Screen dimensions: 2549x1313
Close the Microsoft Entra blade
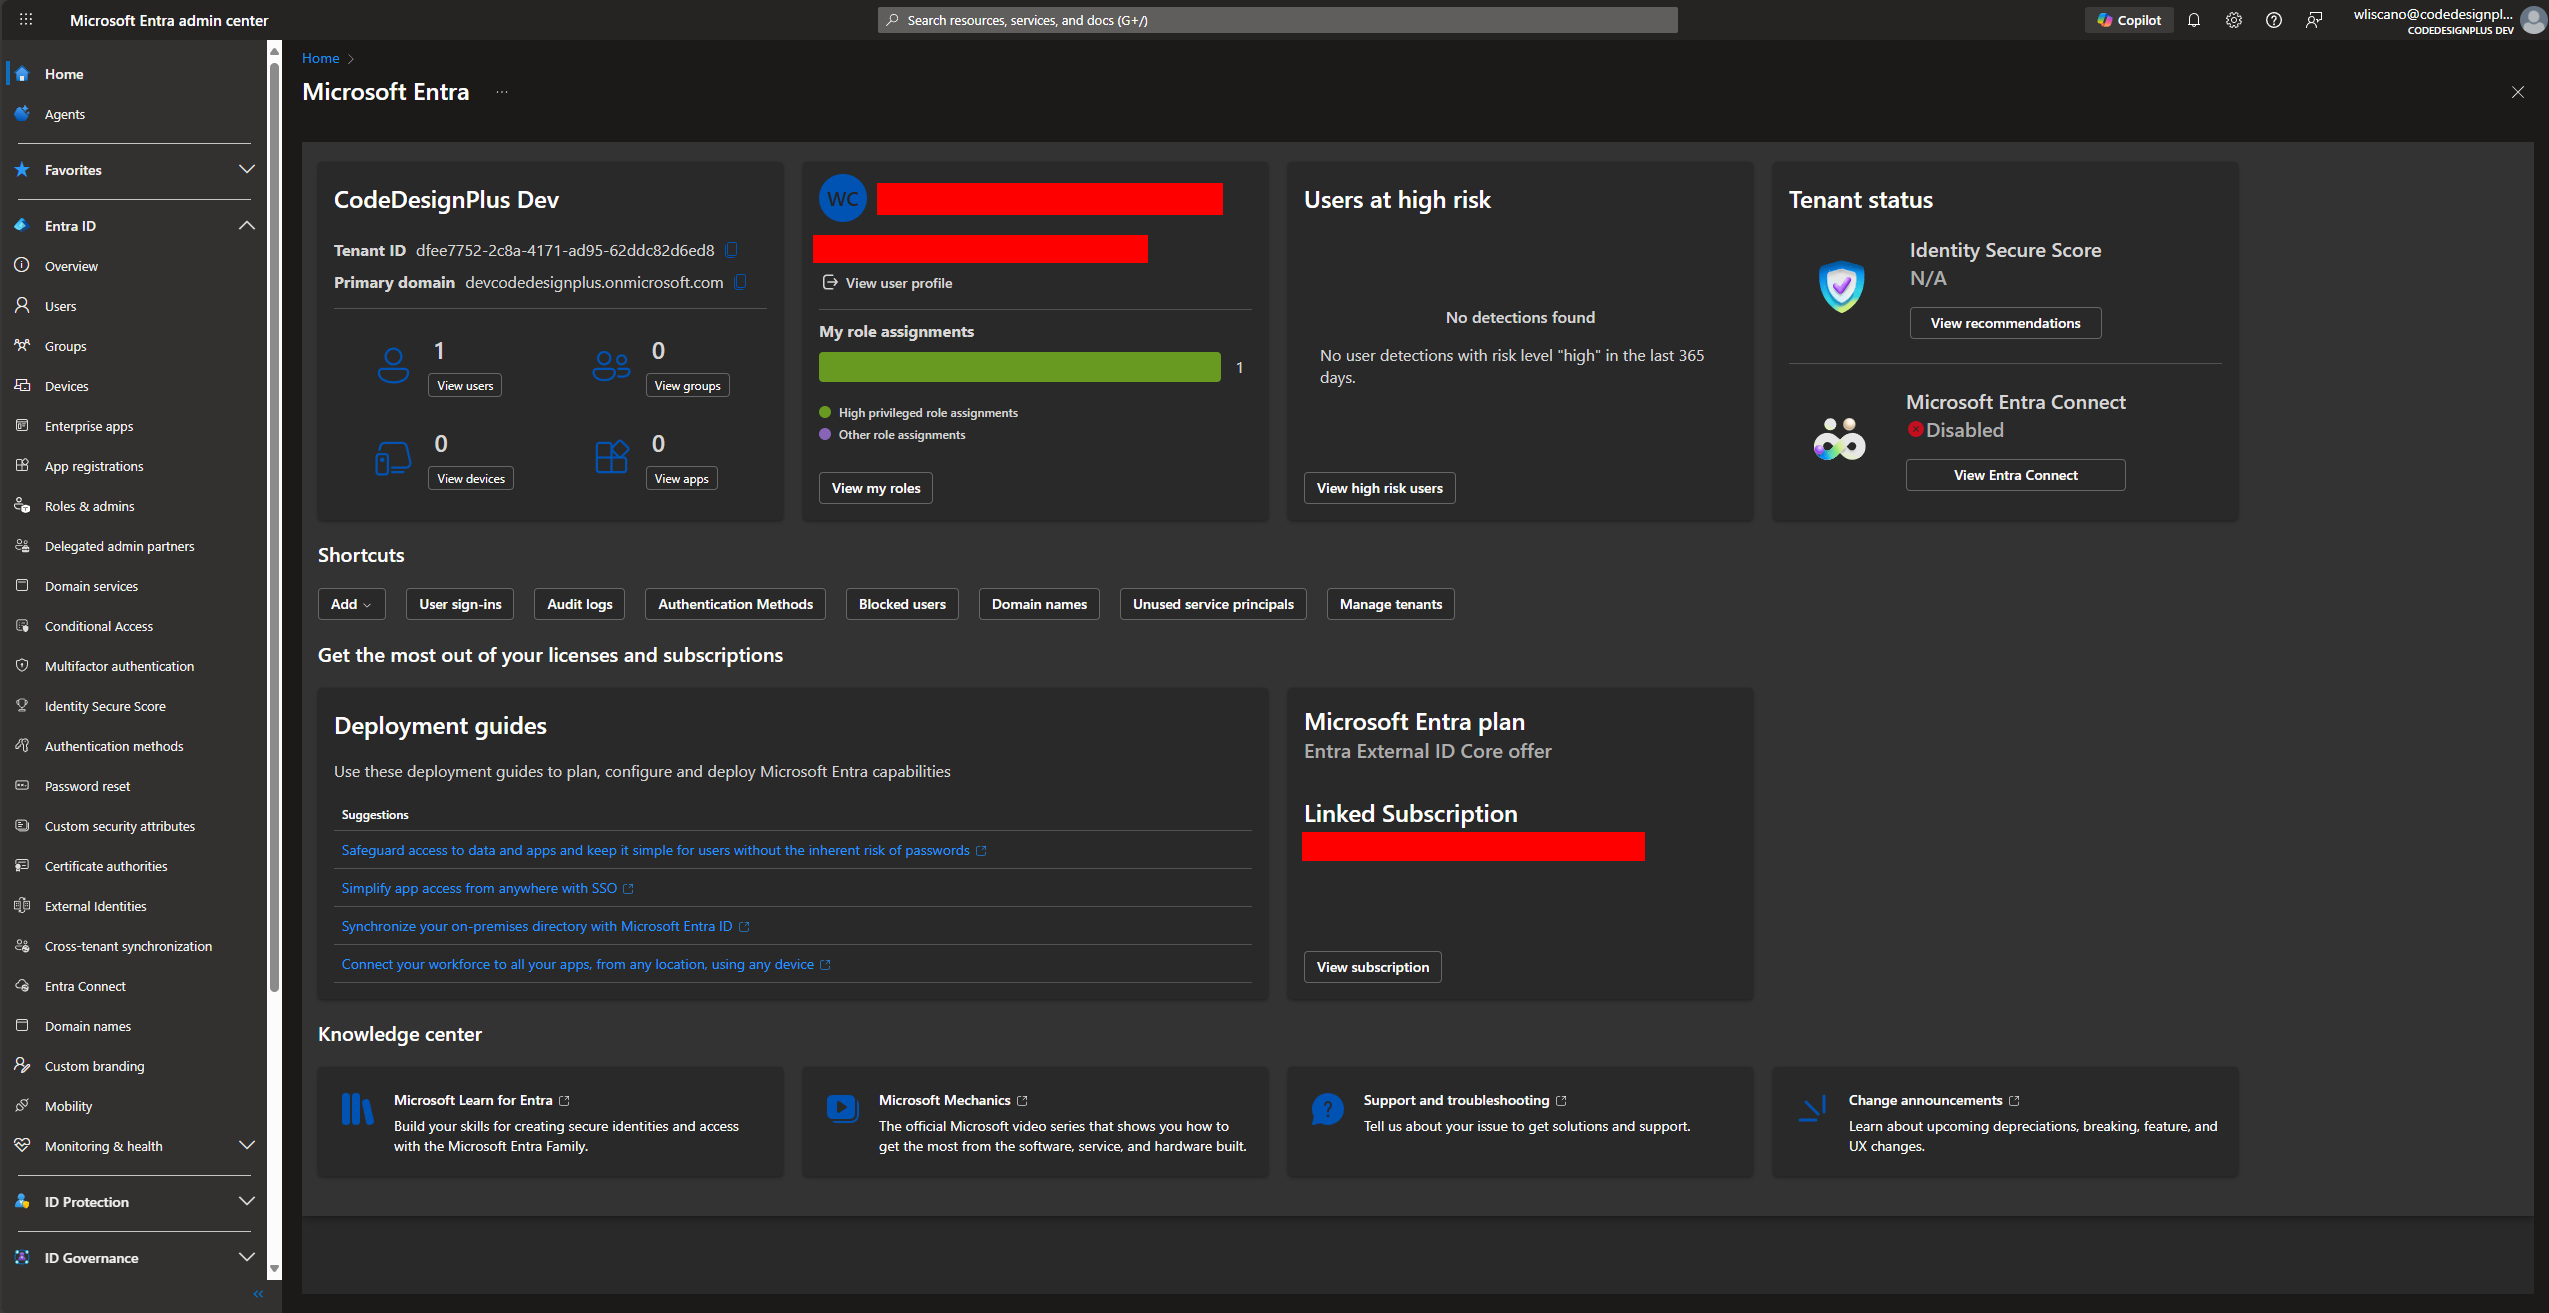[x=2518, y=92]
